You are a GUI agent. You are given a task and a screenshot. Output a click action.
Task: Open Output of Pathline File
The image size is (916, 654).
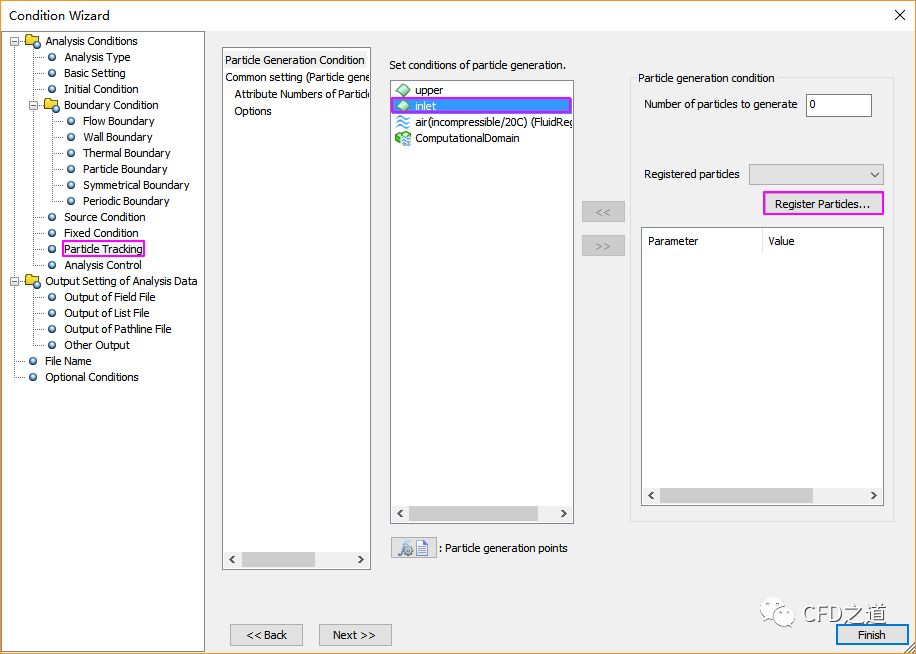coord(117,329)
